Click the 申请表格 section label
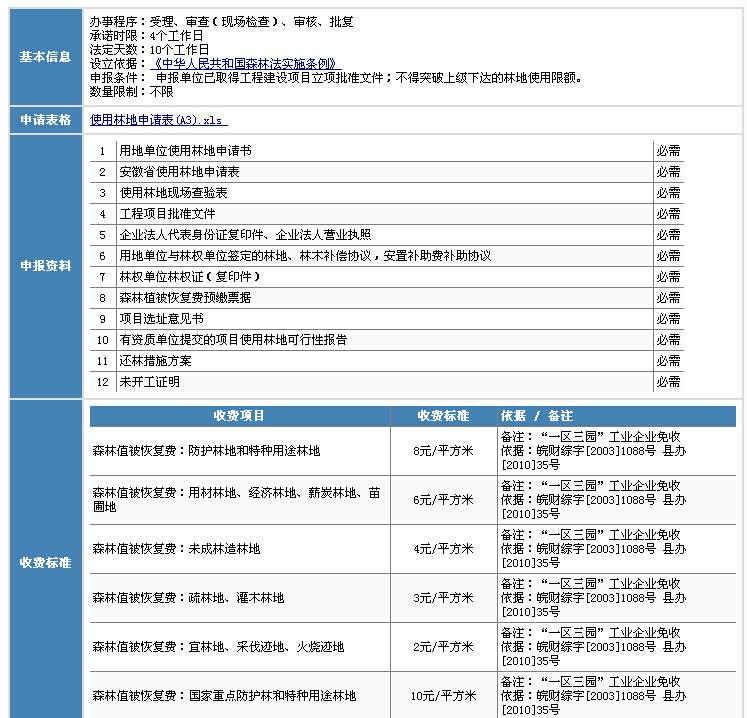This screenshot has height=718, width=747. click(45, 120)
